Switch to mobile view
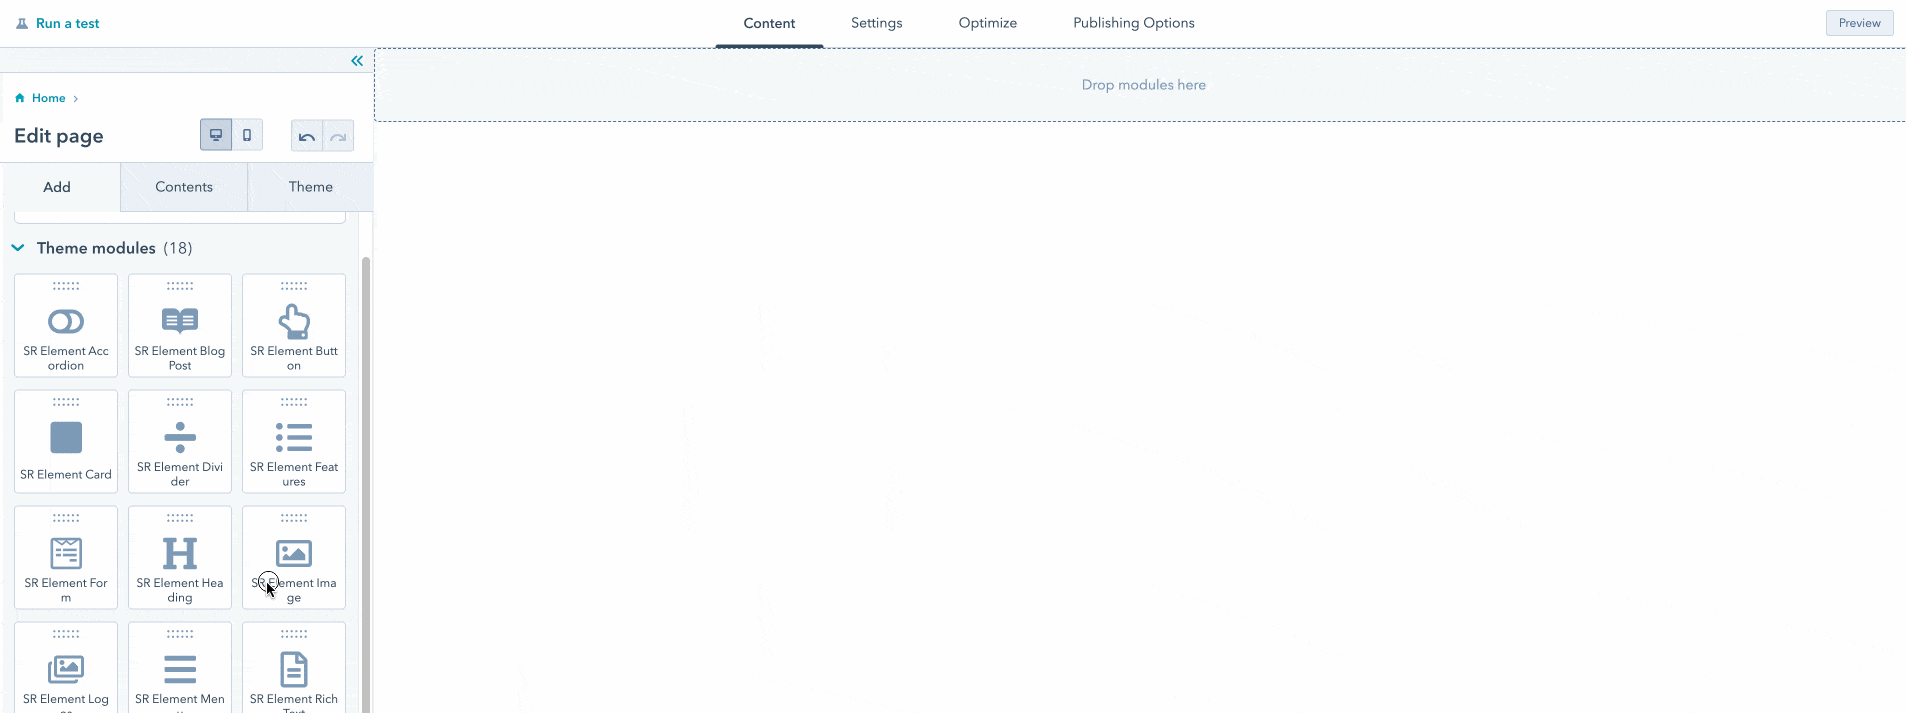 pyautogui.click(x=247, y=135)
